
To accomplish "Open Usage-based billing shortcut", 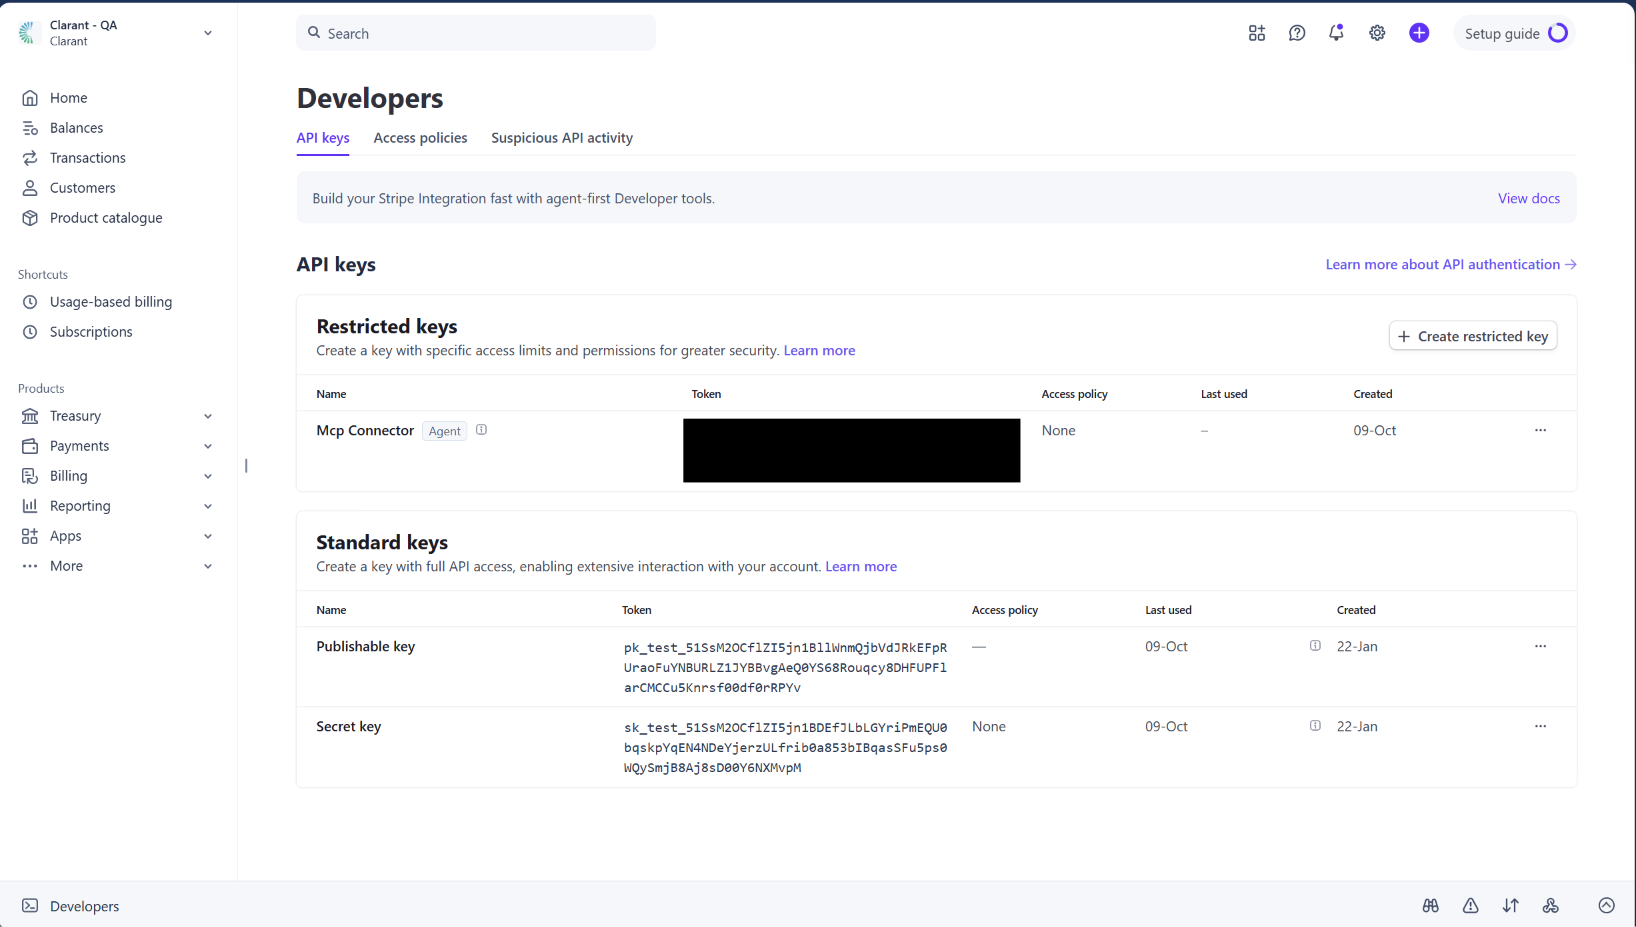I will pyautogui.click(x=111, y=302).
